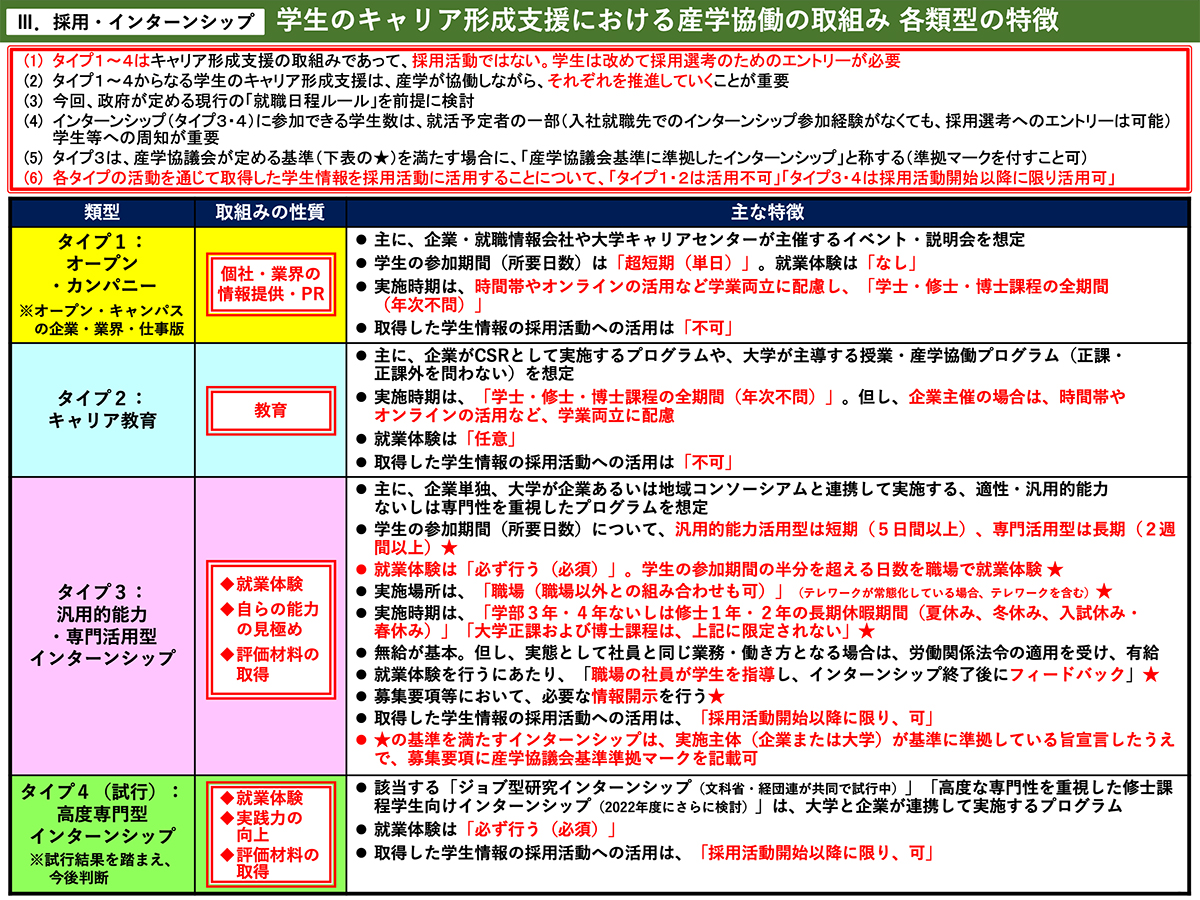Viewport: 1200px width, 900px height.
Task: Click the Type 3 '自らの能力の見極め' box item
Action: (x=270, y=619)
